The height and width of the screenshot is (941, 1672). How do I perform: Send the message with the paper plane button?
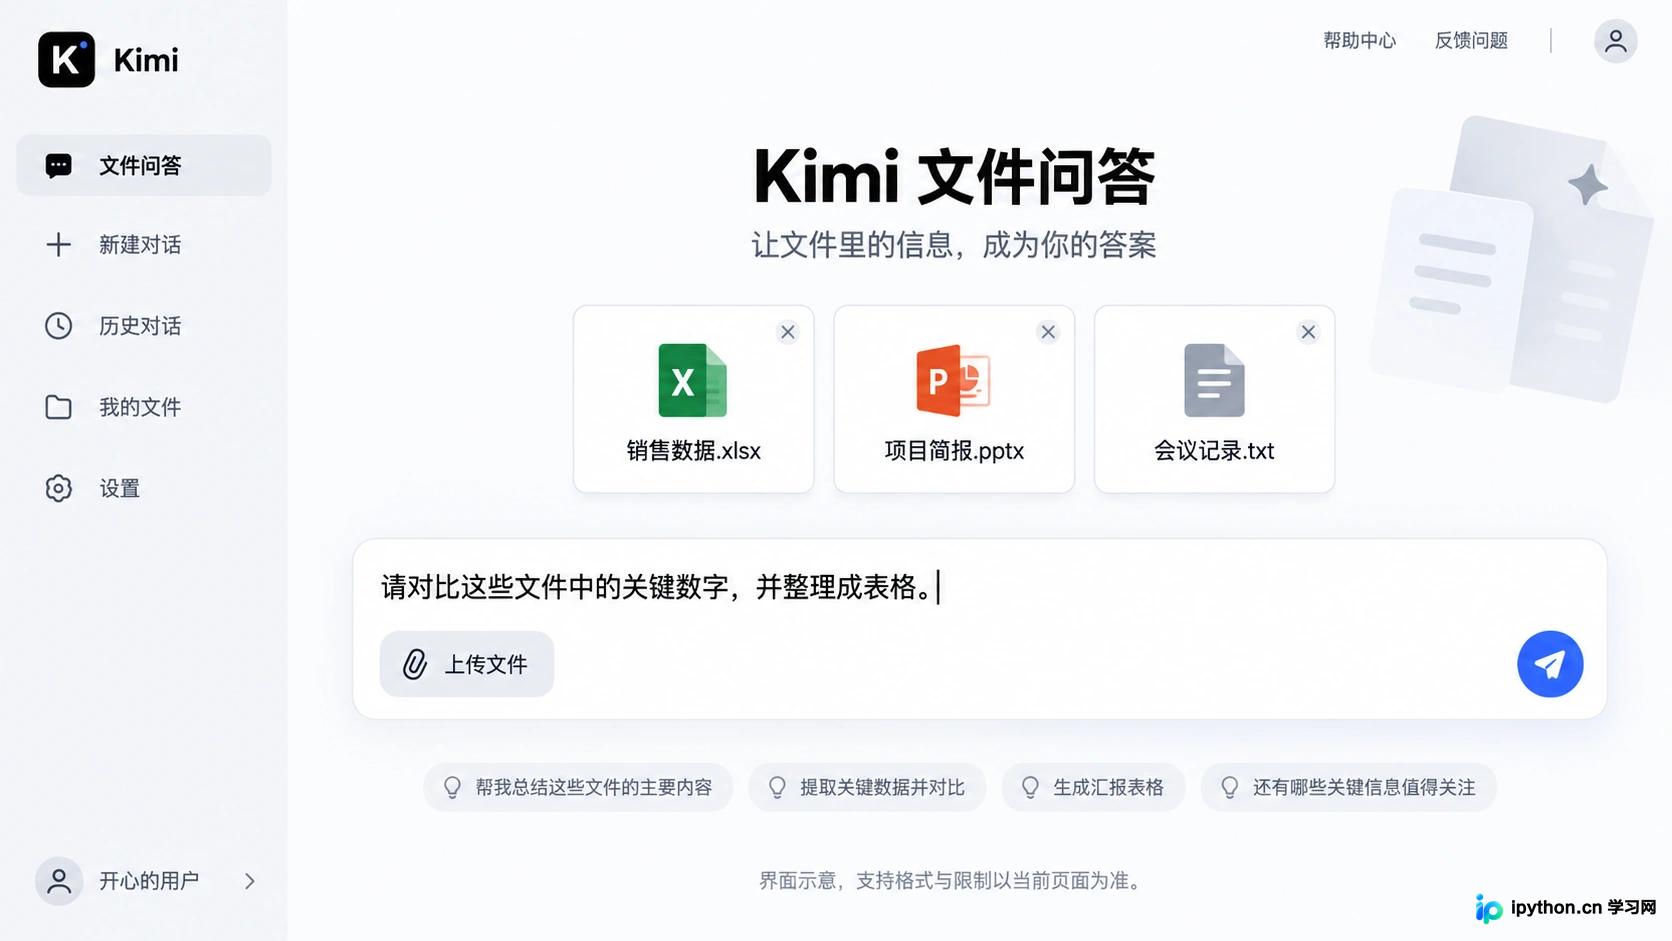[1550, 664]
